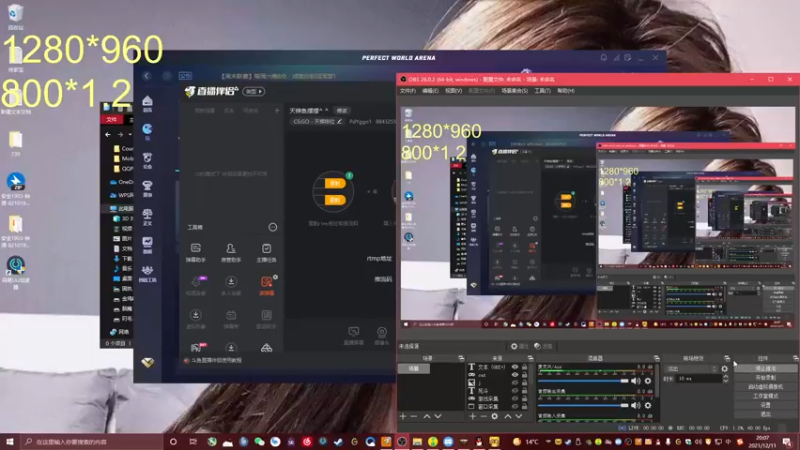This screenshot has width=800, height=450.
Task: Open OBS 编辑(E) menu
Action: pos(430,91)
